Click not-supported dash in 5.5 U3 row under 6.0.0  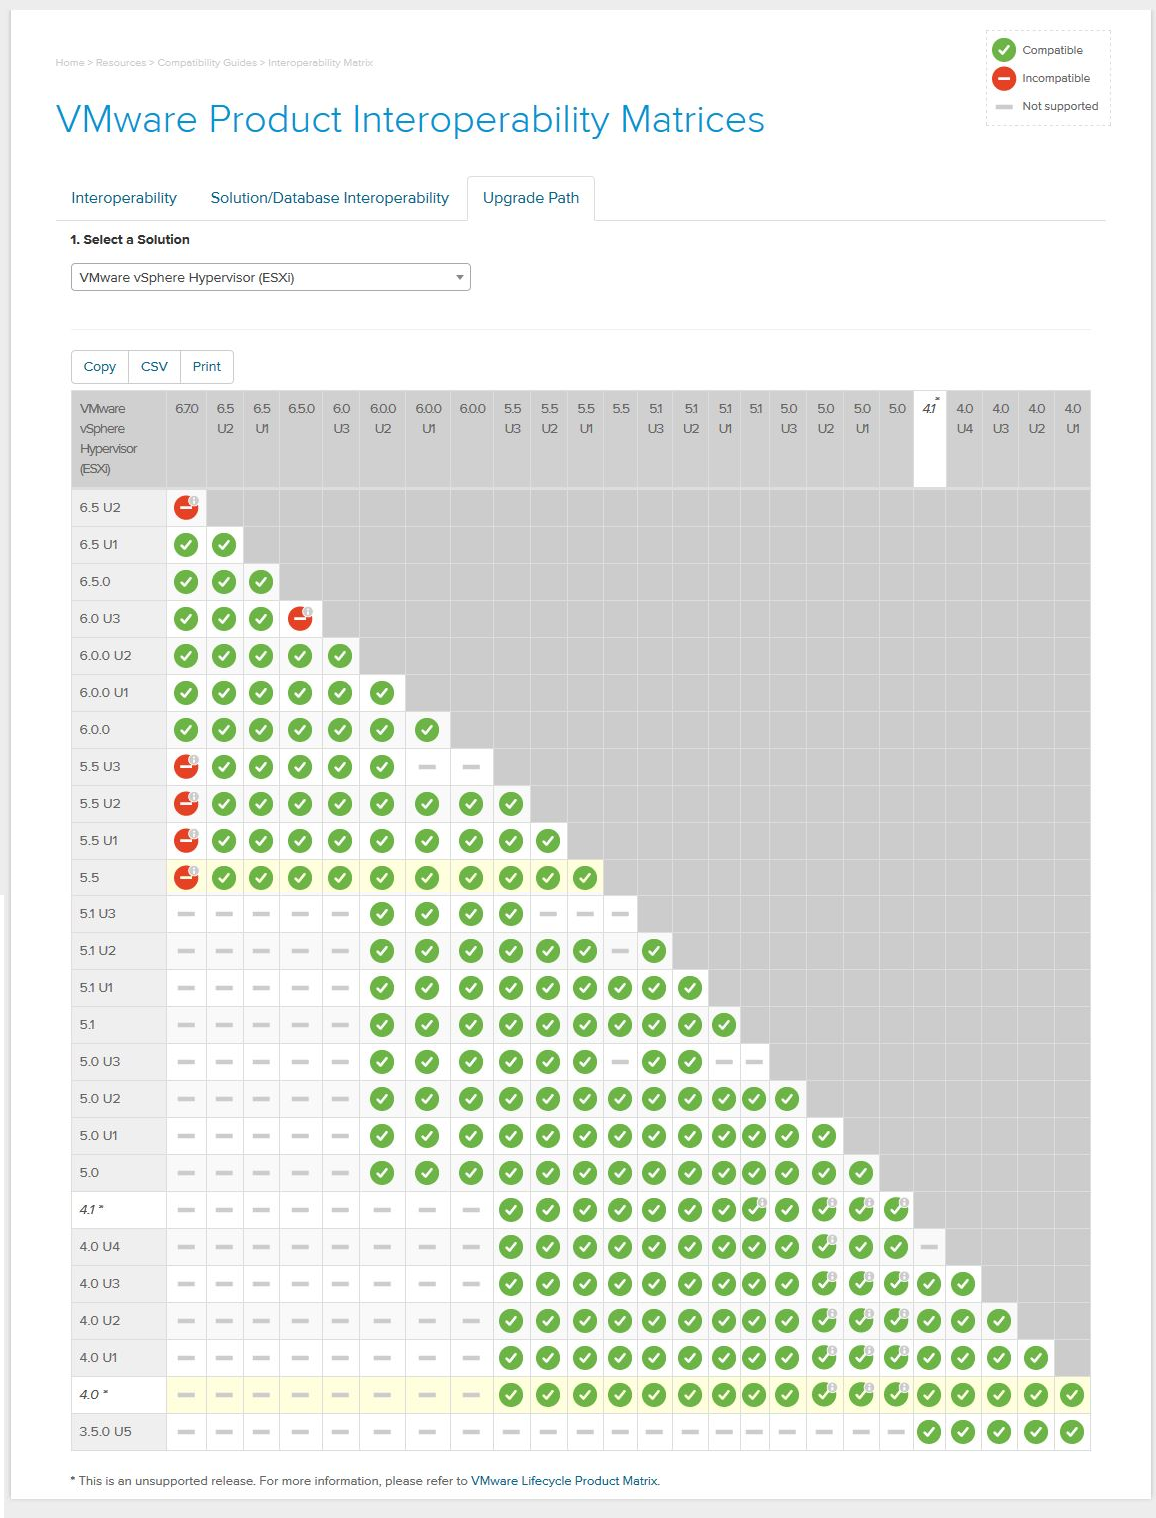(x=471, y=767)
